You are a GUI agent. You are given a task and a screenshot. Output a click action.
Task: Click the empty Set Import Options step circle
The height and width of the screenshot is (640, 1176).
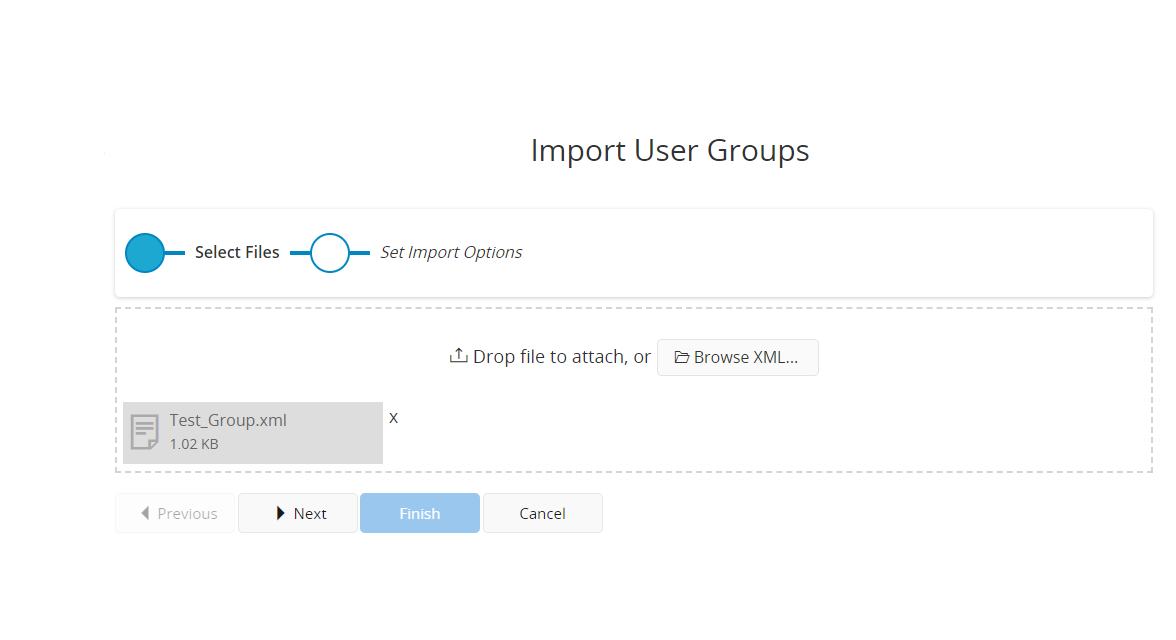(330, 253)
